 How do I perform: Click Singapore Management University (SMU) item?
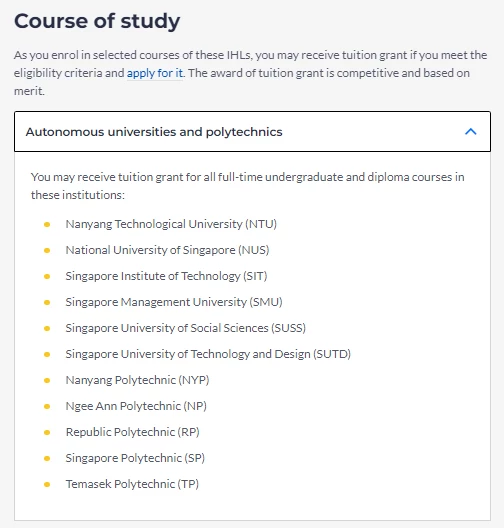[x=174, y=302]
